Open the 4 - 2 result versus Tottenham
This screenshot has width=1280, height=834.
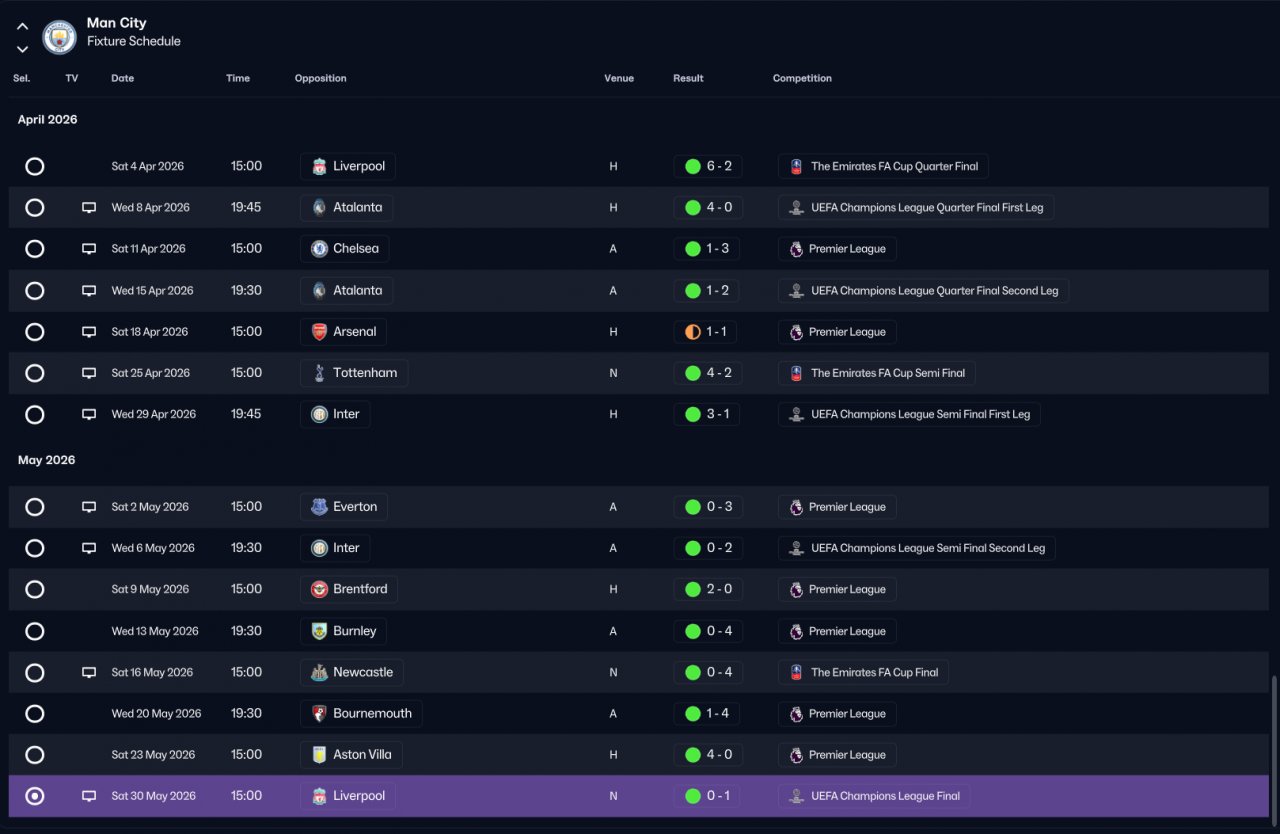[x=707, y=373]
